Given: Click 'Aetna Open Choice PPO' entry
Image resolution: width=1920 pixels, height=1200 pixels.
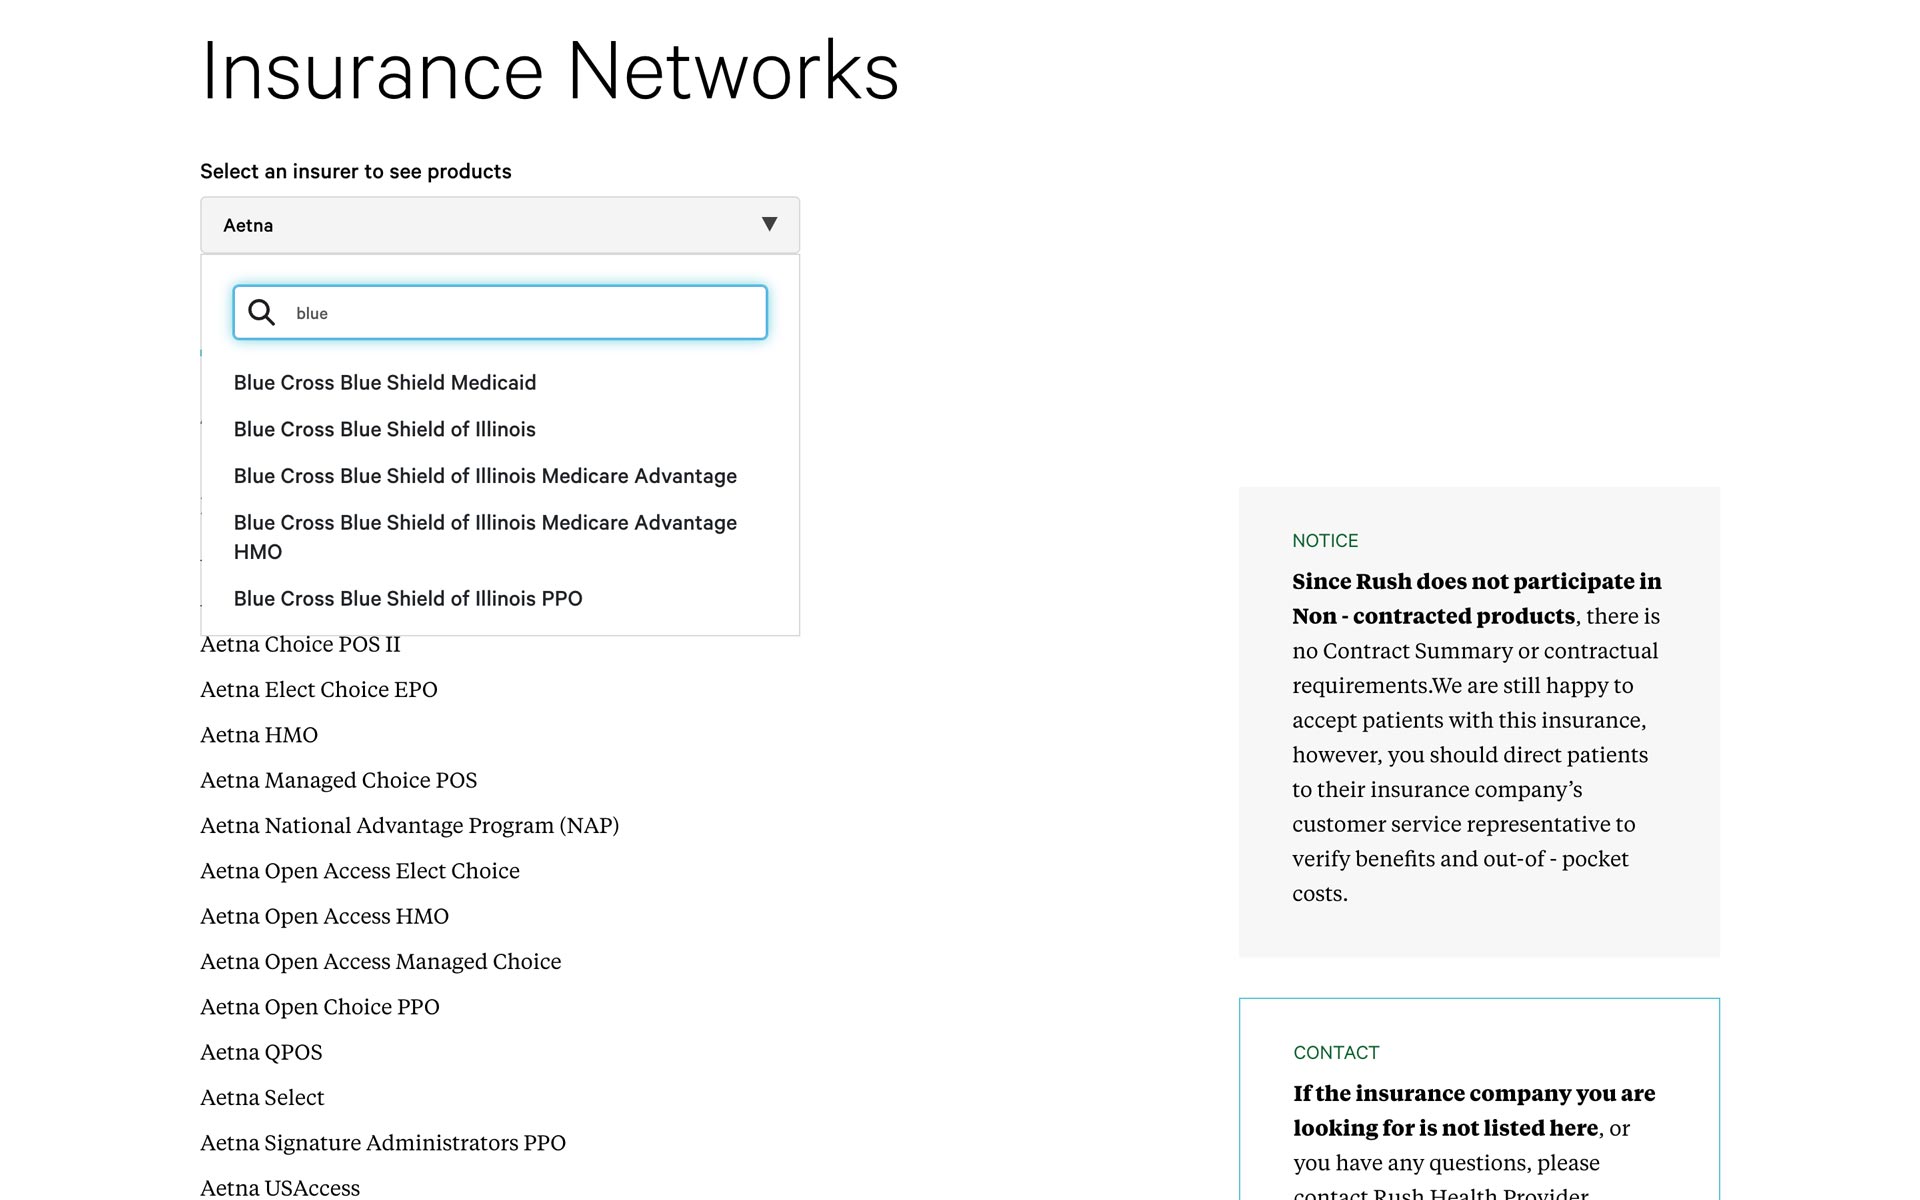Looking at the screenshot, I should 320,1007.
